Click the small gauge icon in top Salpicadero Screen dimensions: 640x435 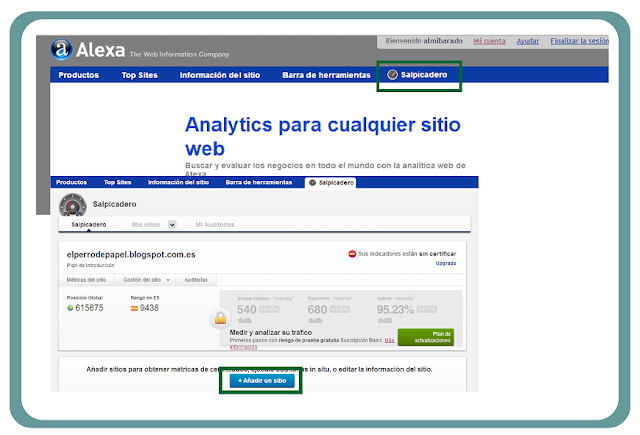[392, 75]
